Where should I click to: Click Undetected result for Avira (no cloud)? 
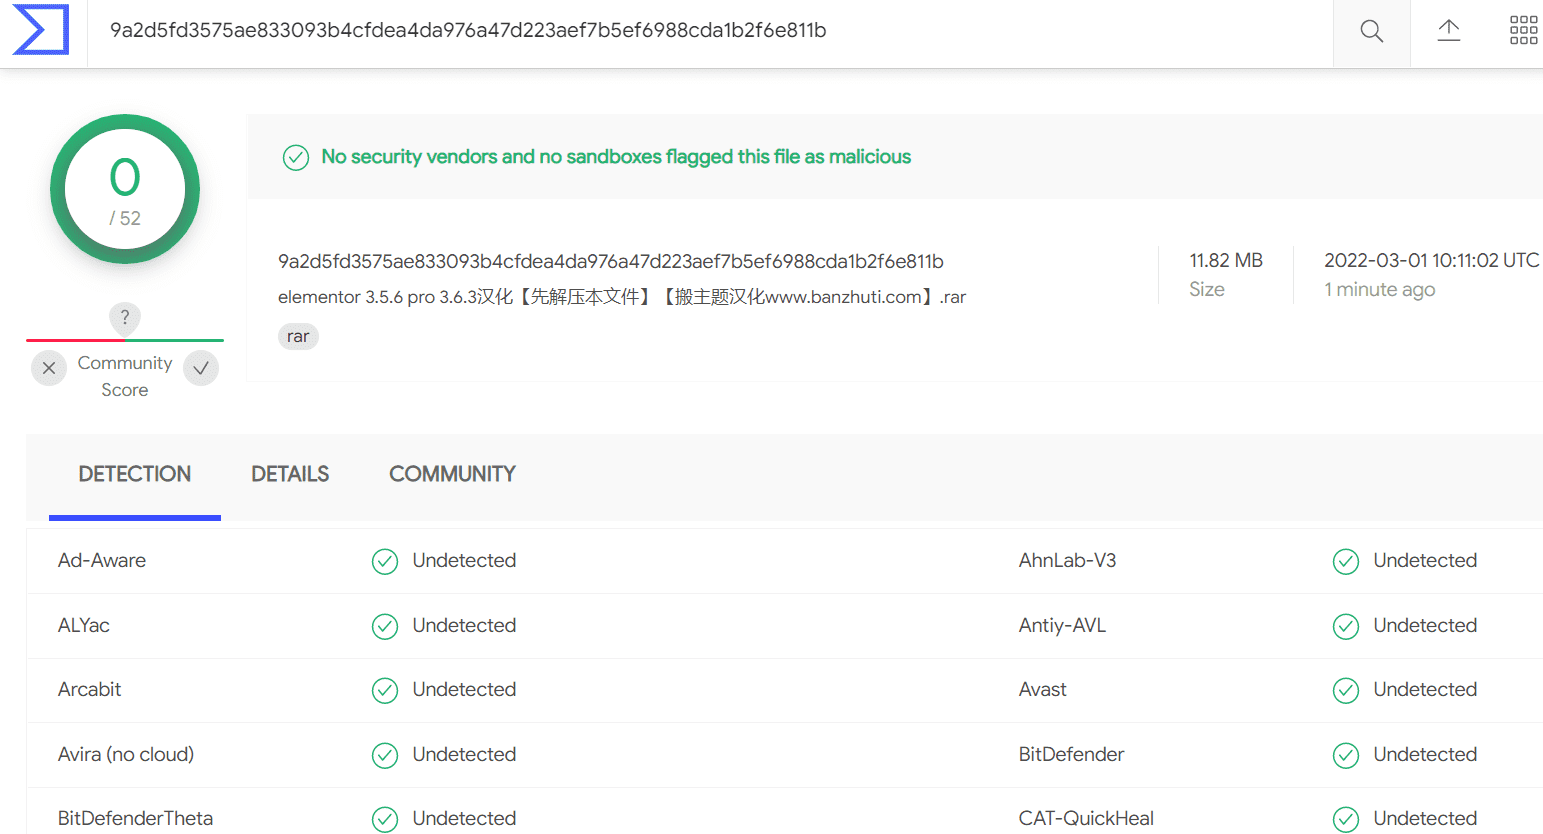click(x=464, y=755)
